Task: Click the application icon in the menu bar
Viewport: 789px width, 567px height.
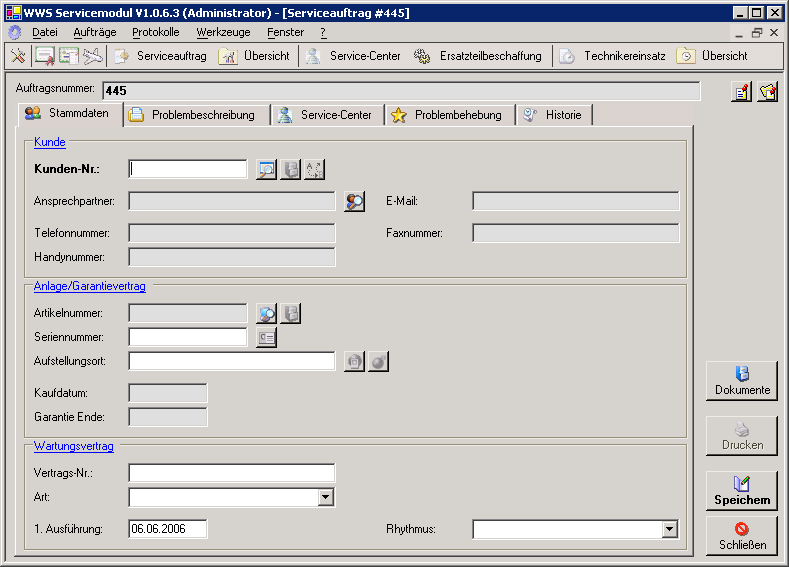Action: click(15, 32)
